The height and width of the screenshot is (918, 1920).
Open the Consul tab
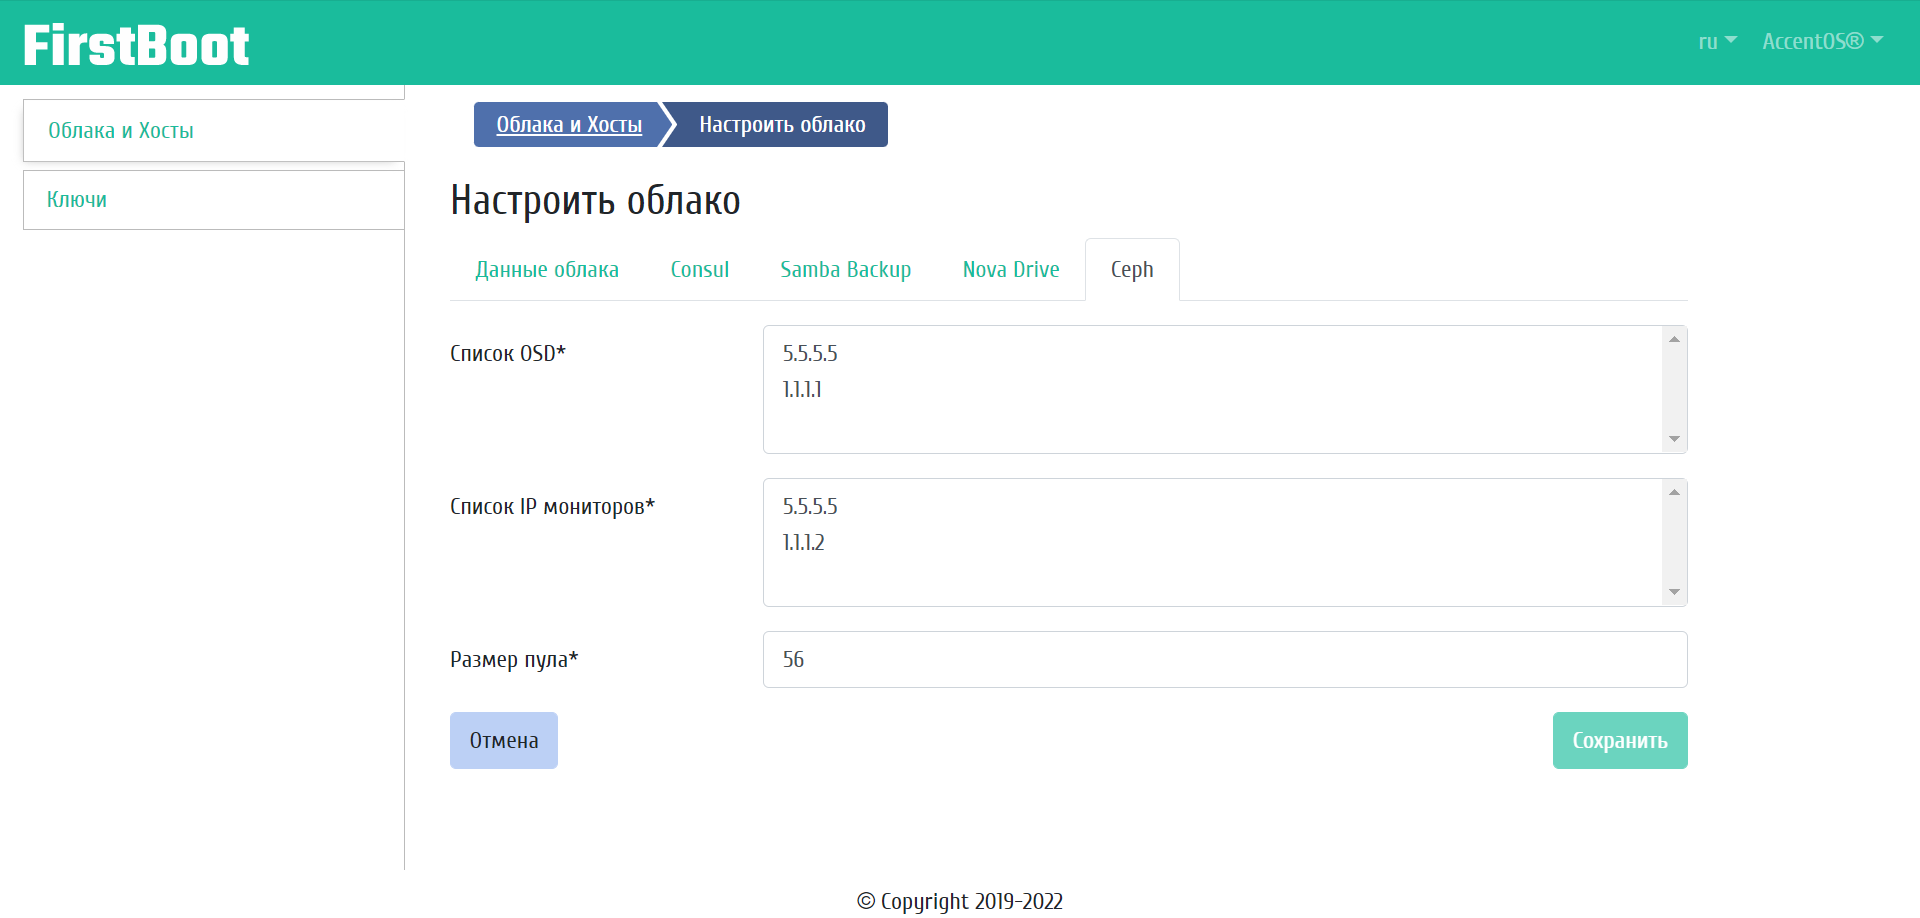tap(699, 270)
